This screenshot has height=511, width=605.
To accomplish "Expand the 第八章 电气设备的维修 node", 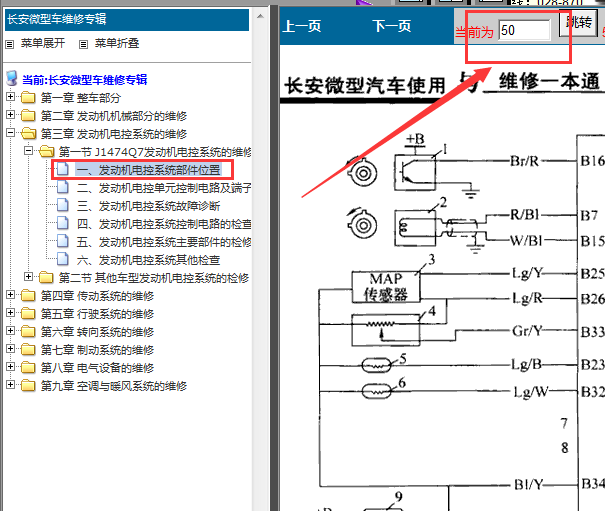I will point(10,366).
